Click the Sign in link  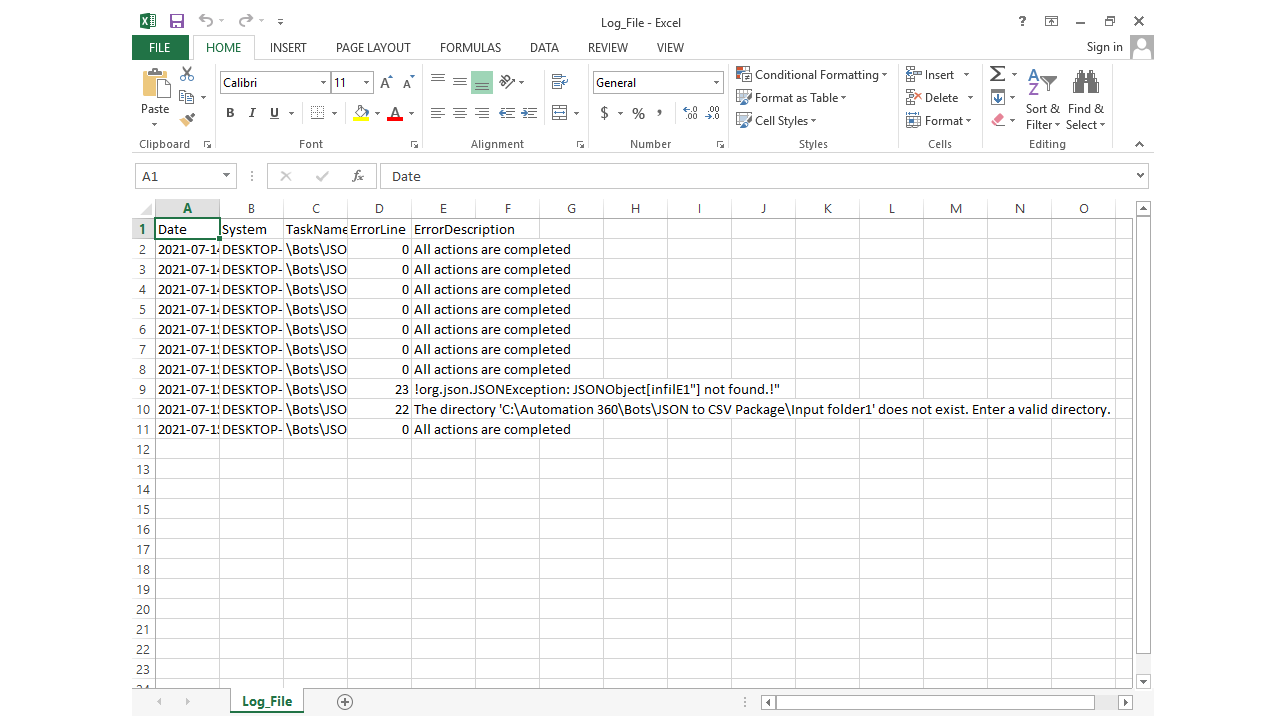pyautogui.click(x=1104, y=47)
